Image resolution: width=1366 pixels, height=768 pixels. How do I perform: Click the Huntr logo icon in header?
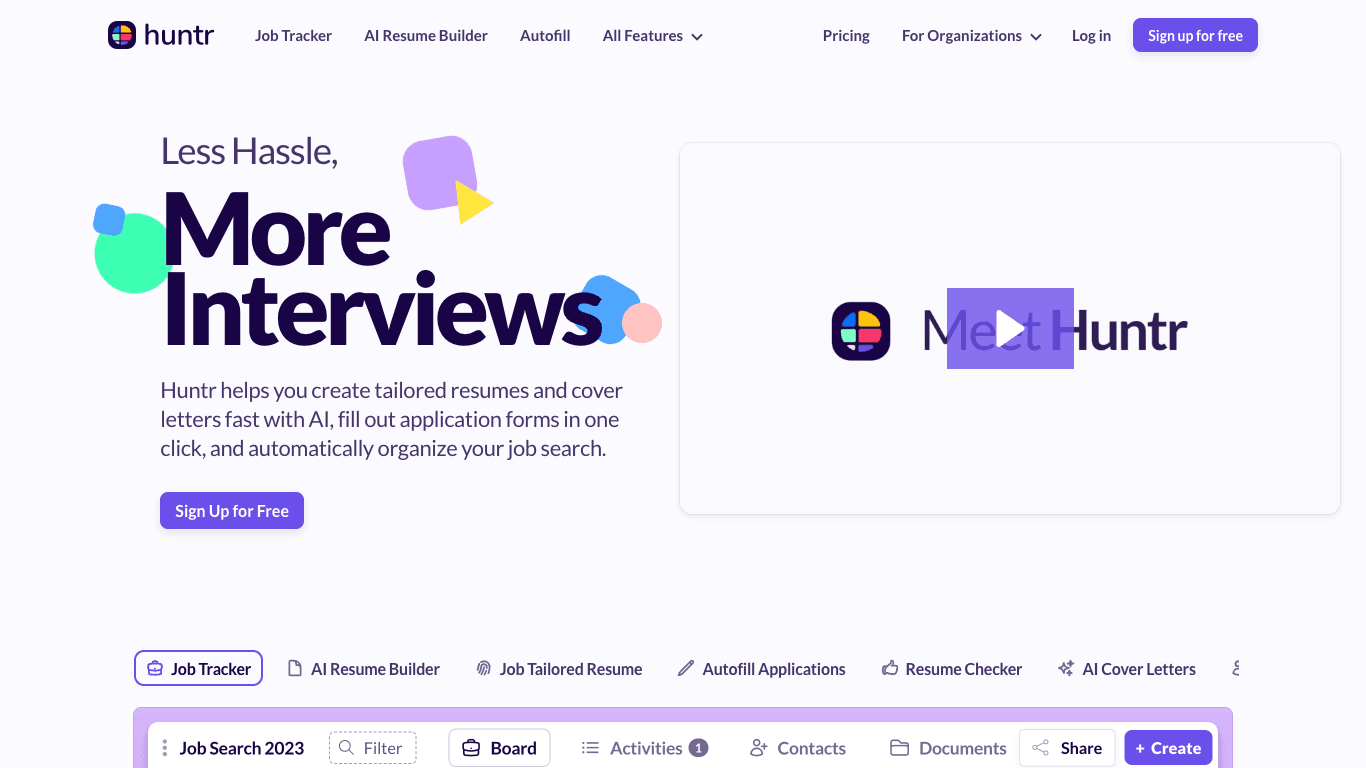click(121, 35)
